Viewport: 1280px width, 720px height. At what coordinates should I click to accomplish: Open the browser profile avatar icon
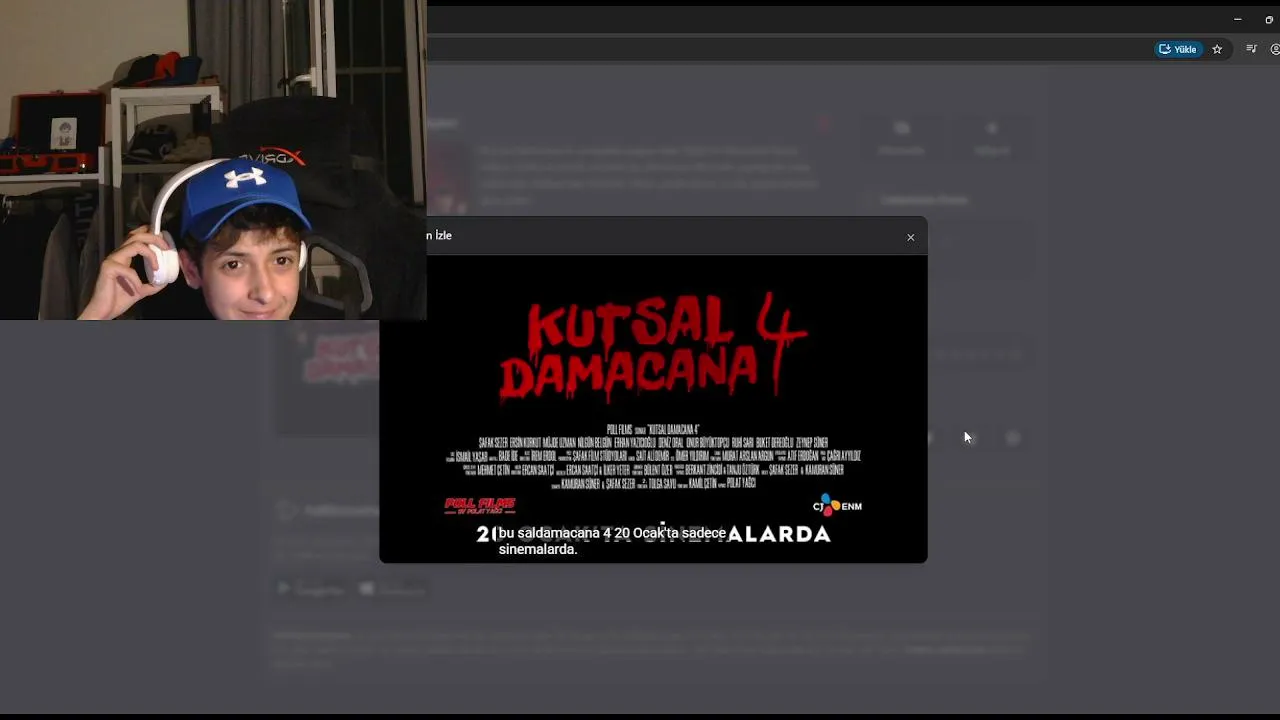pyautogui.click(x=1275, y=49)
